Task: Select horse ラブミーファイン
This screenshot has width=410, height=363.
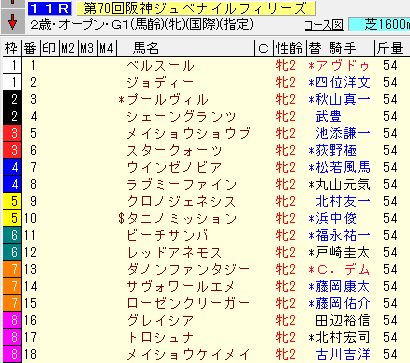Action: coord(181,184)
